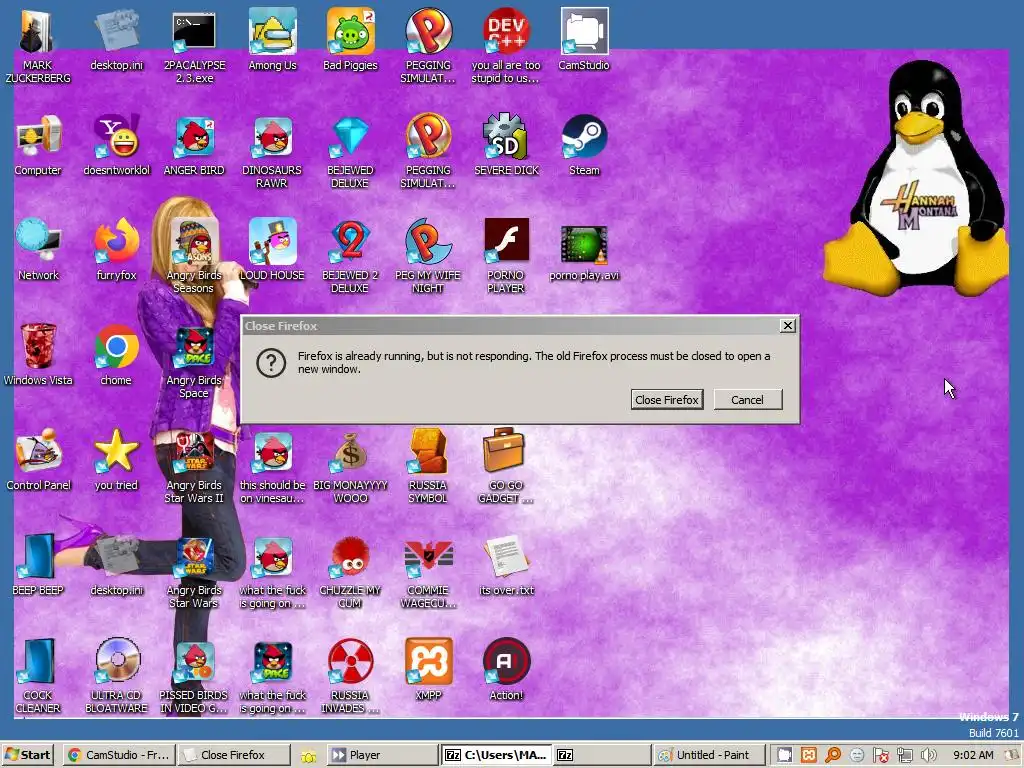
Task: Switch to CamStudio taskbar button
Action: (119, 755)
